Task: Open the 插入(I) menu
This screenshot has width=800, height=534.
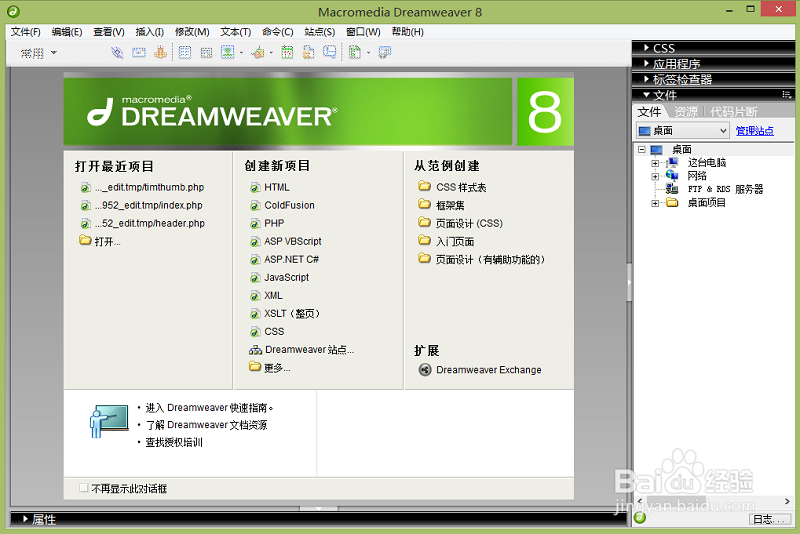Action: (149, 32)
